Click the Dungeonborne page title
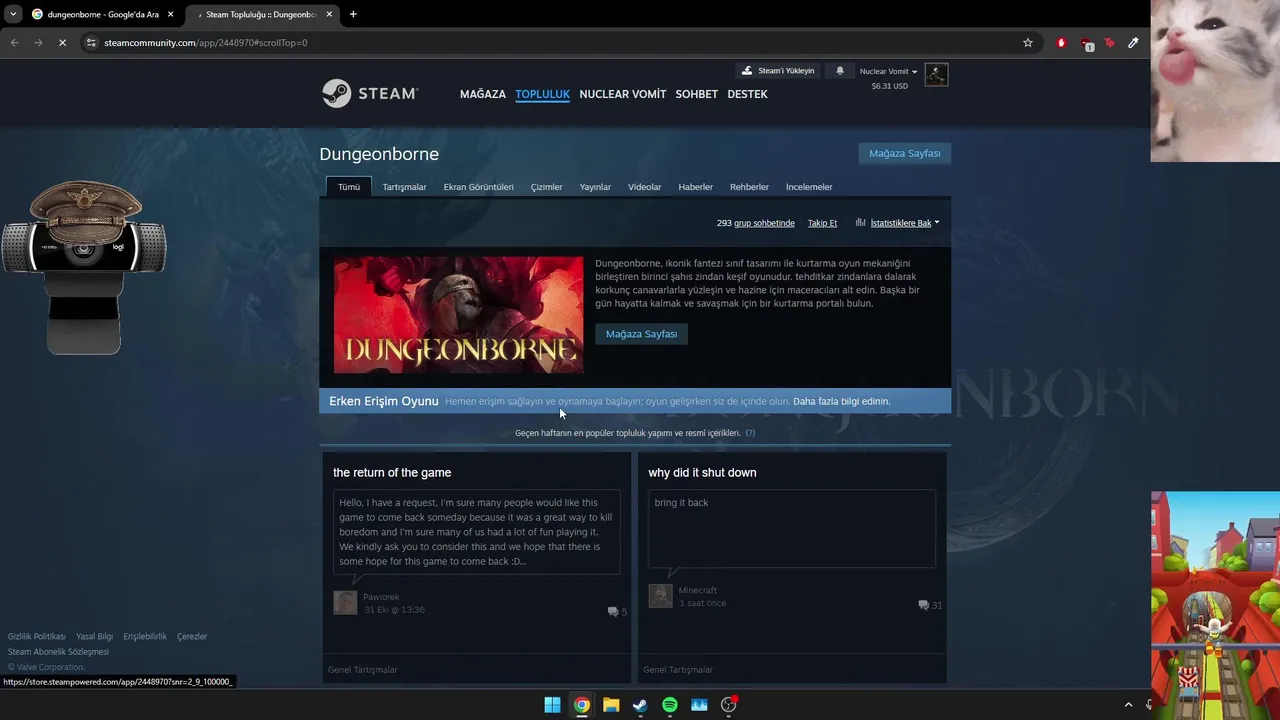Viewport: 1280px width, 720px height. pyautogui.click(x=379, y=154)
